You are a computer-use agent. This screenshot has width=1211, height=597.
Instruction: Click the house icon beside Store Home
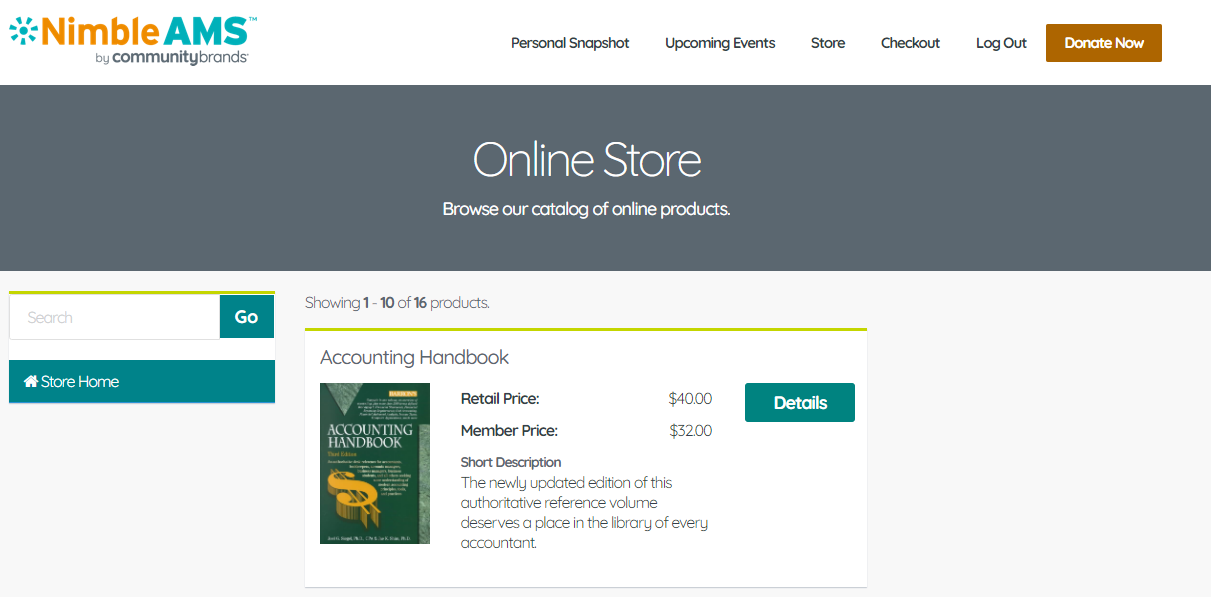point(31,381)
